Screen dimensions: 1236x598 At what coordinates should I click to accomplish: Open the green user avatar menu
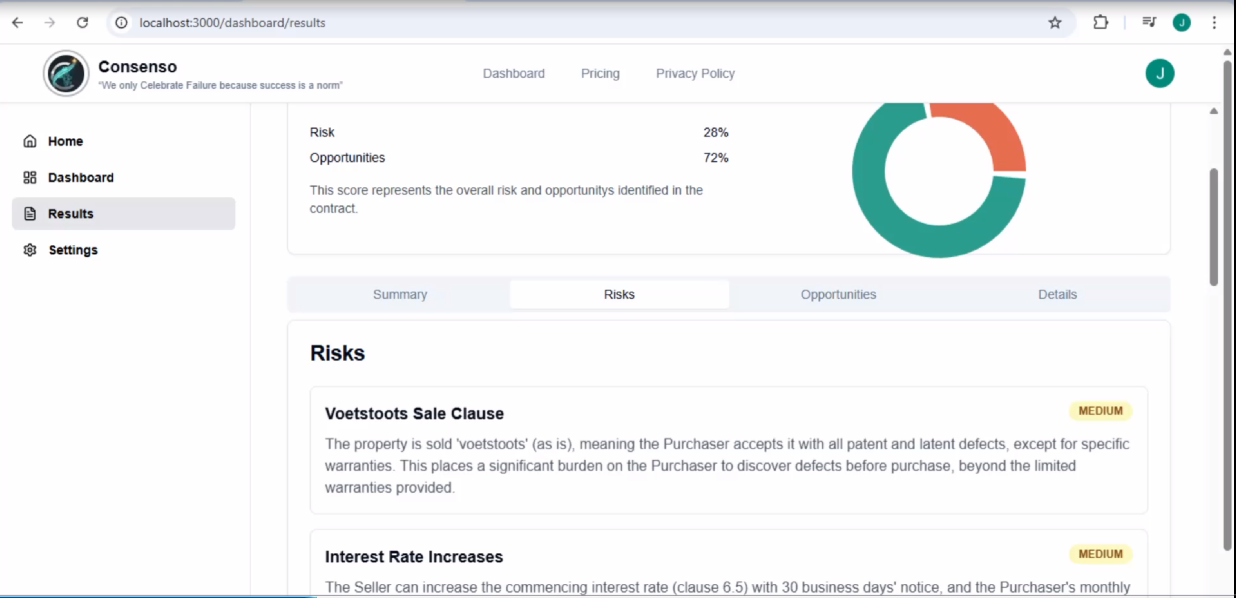(1159, 73)
